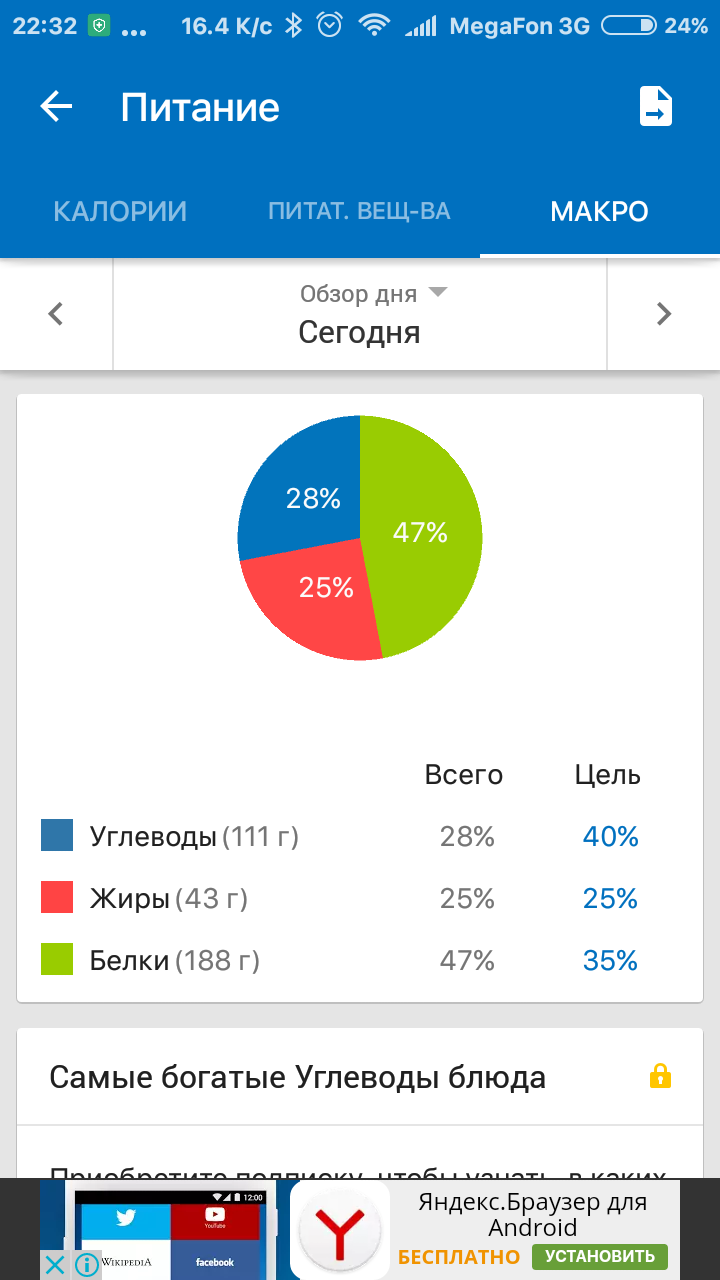Open the ad info icon

click(x=88, y=1265)
